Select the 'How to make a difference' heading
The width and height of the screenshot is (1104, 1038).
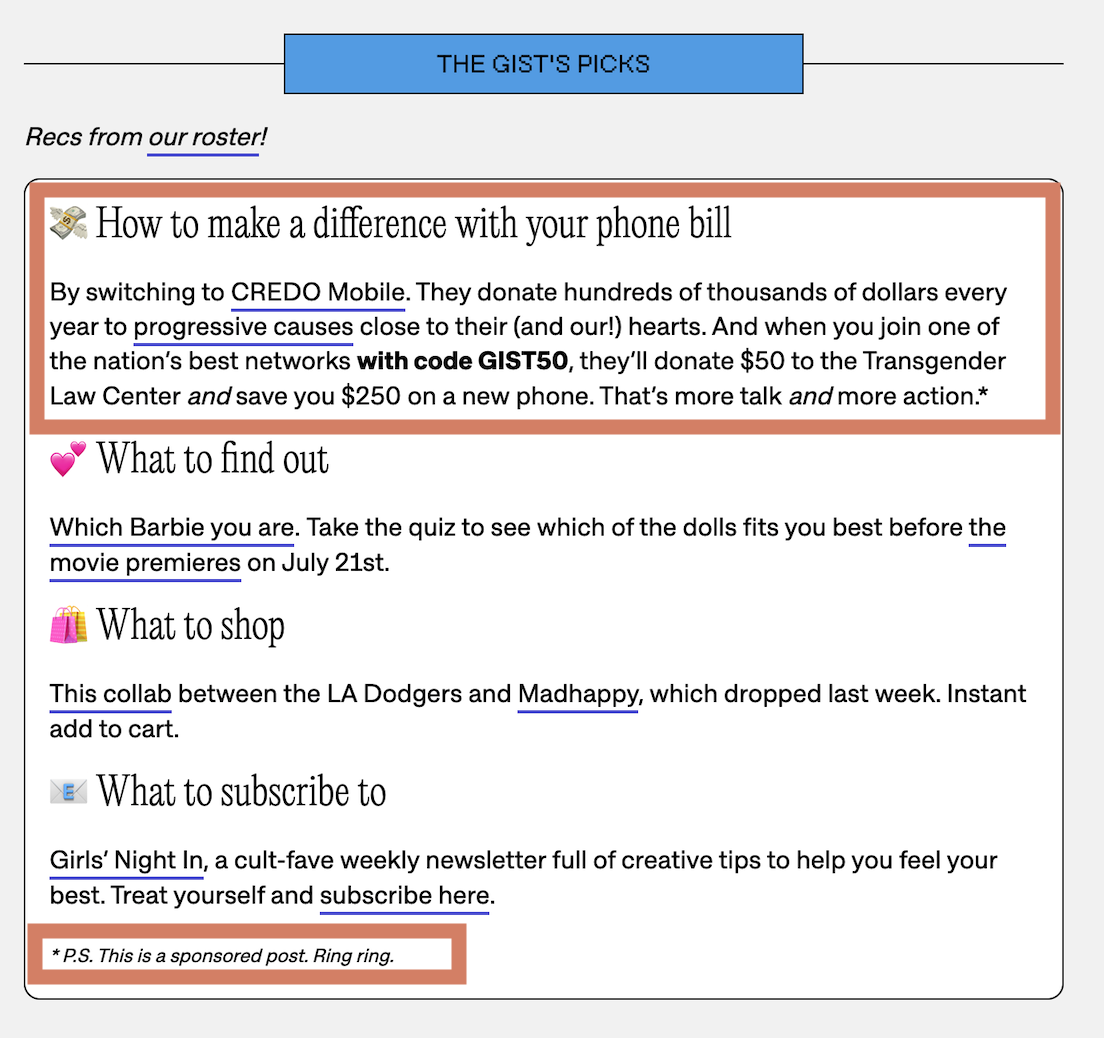(413, 224)
